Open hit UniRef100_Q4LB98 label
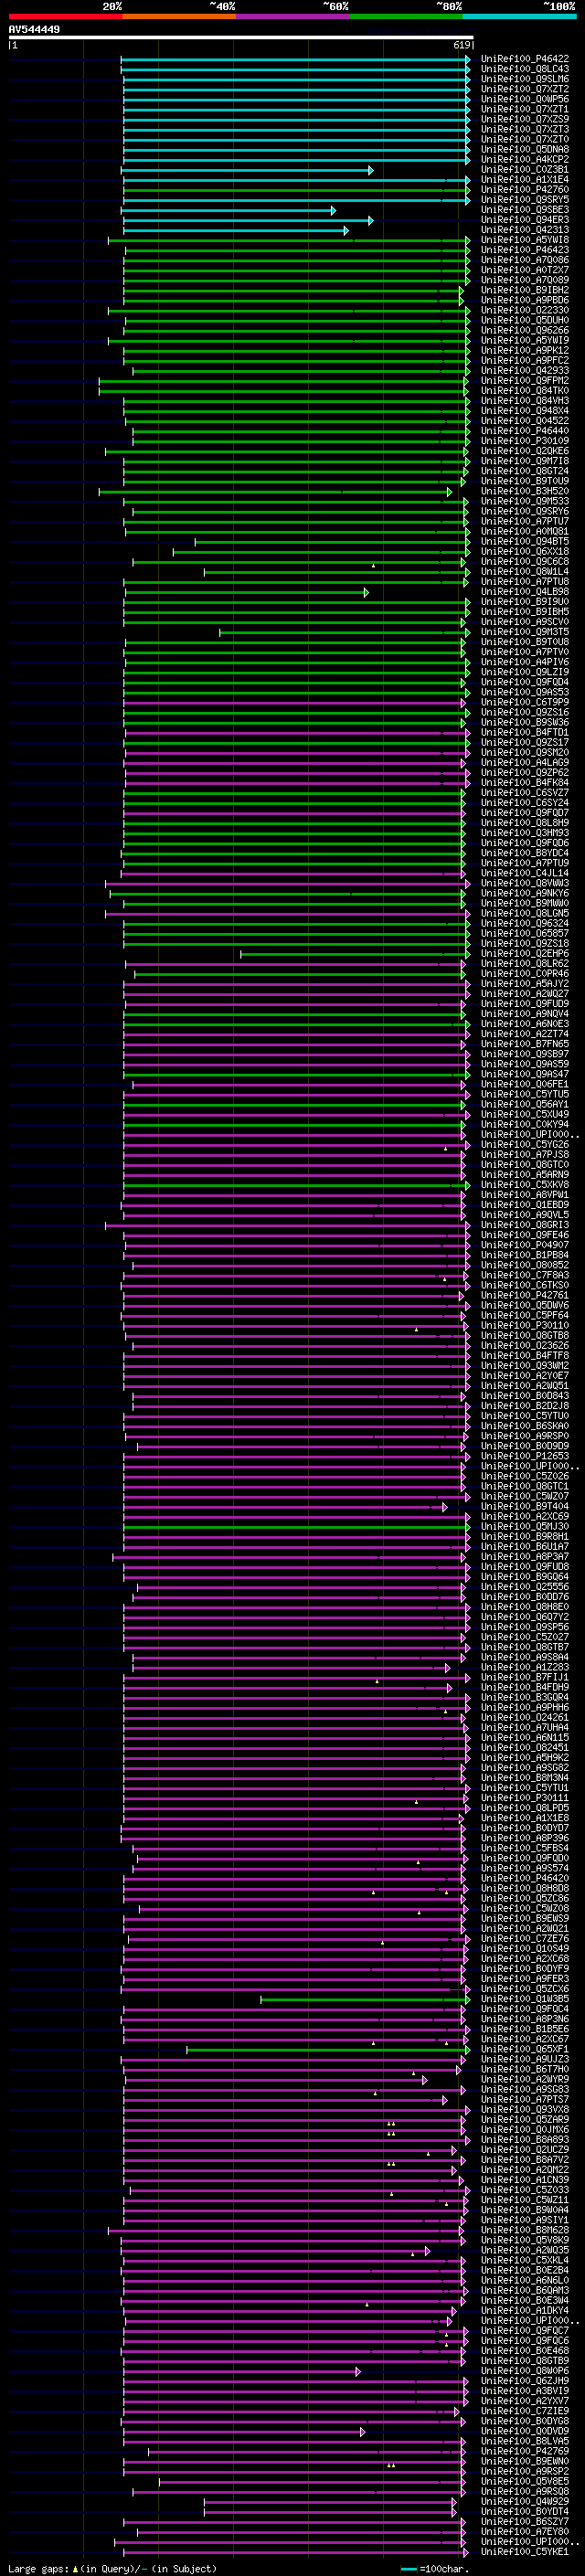This screenshot has height=2576, width=585. (525, 592)
